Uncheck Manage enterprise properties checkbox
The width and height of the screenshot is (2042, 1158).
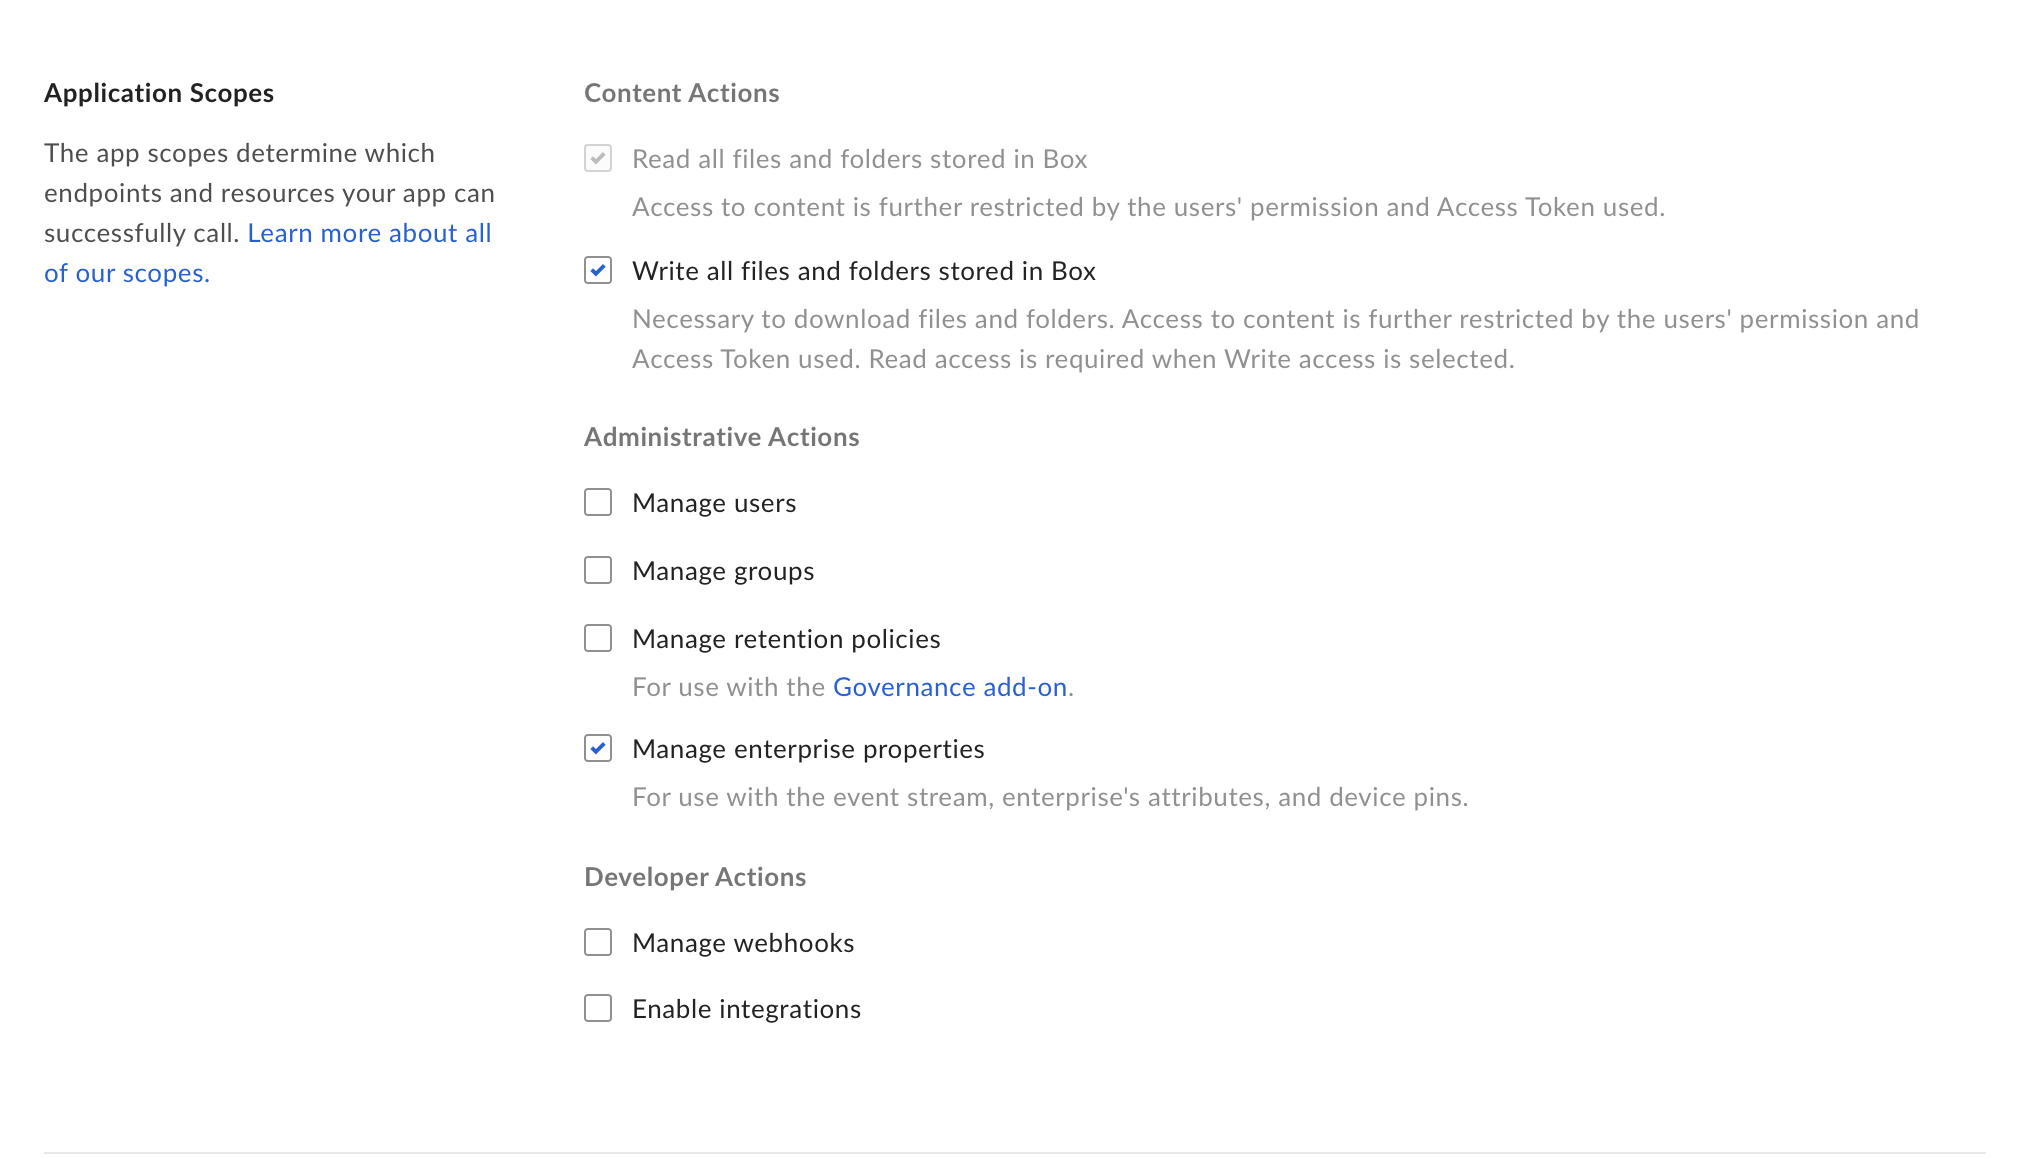[x=598, y=748]
